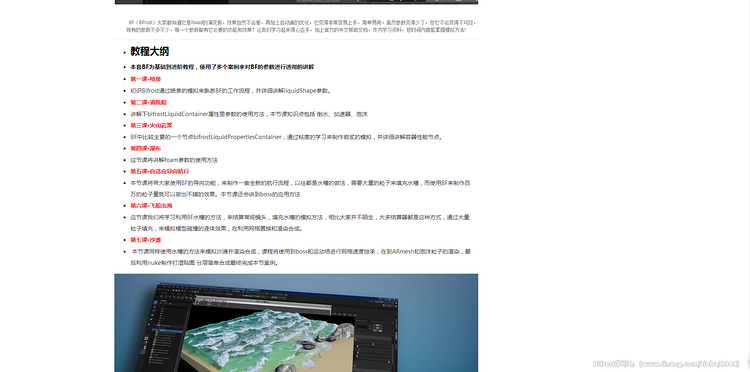Click the red 第五课-自适应导向航行 lesson title

point(159,171)
